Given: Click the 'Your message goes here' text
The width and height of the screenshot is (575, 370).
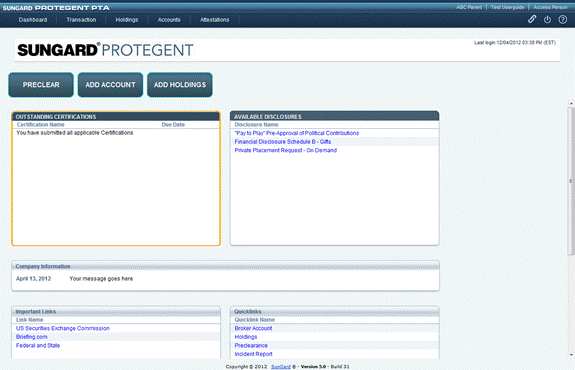Looking at the screenshot, I should [x=101, y=279].
